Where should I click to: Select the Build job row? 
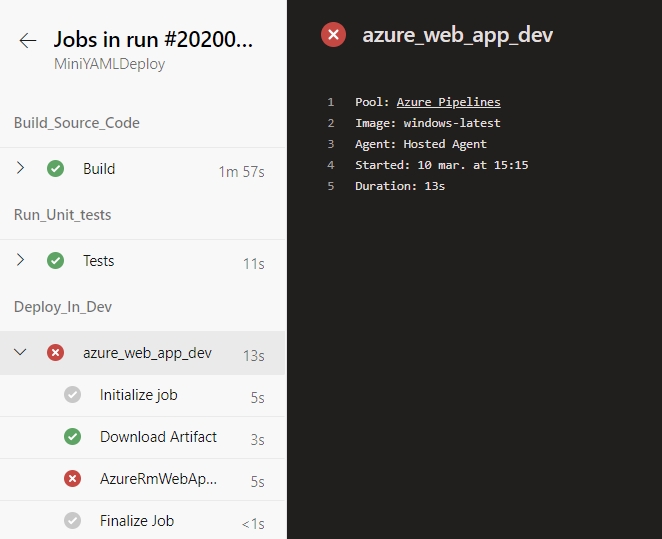(x=143, y=169)
